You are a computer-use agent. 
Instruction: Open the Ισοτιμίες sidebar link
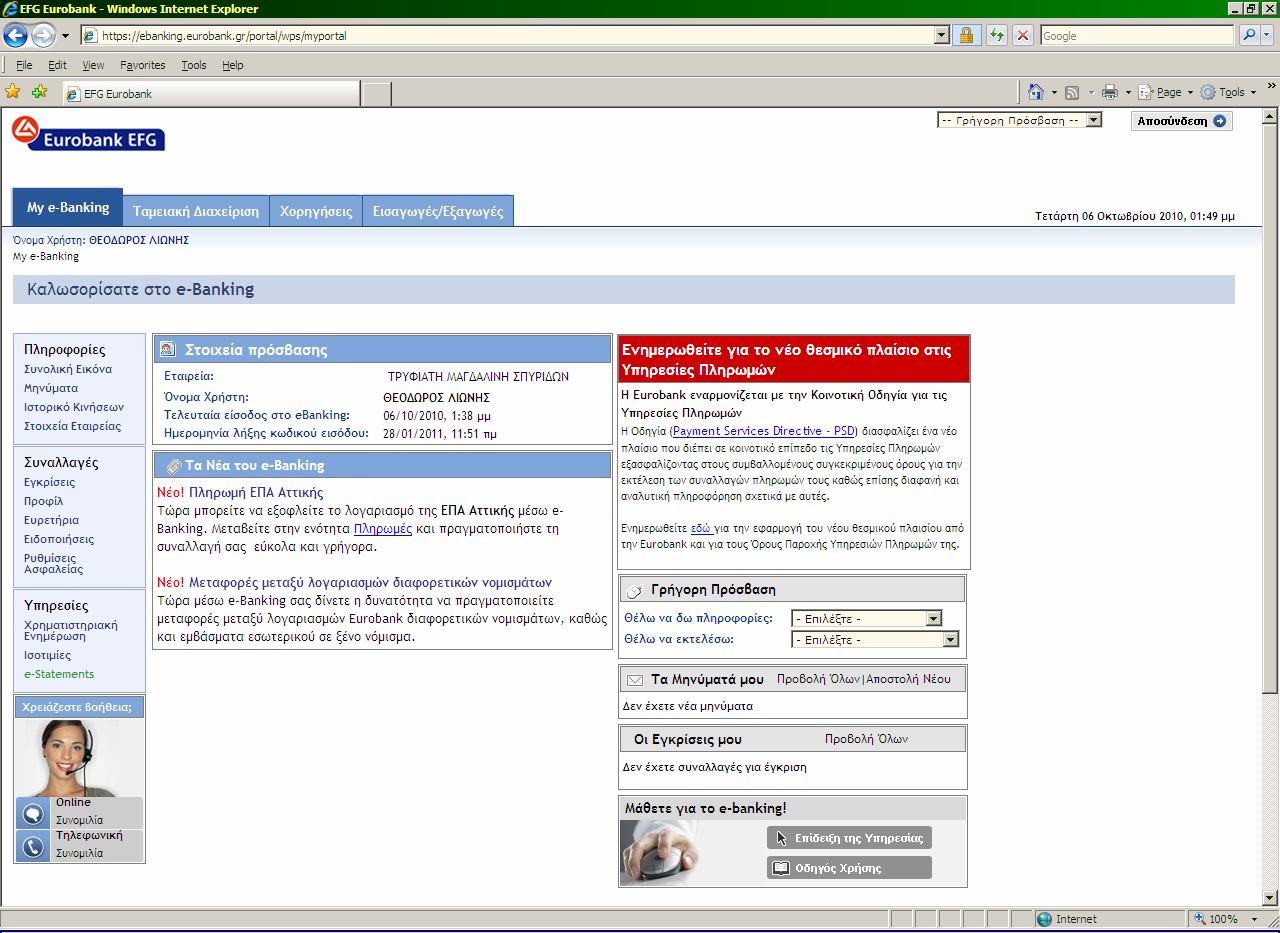click(x=48, y=655)
